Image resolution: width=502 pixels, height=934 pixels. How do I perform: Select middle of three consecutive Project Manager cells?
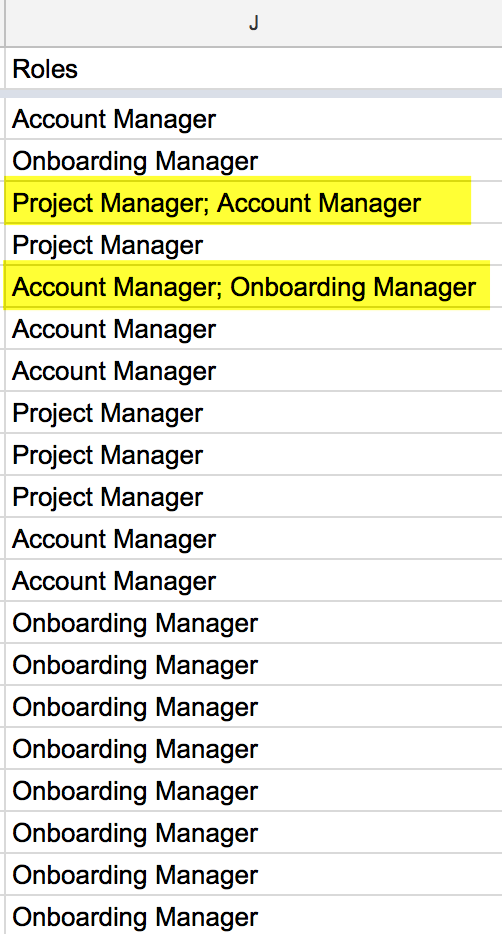tap(254, 455)
